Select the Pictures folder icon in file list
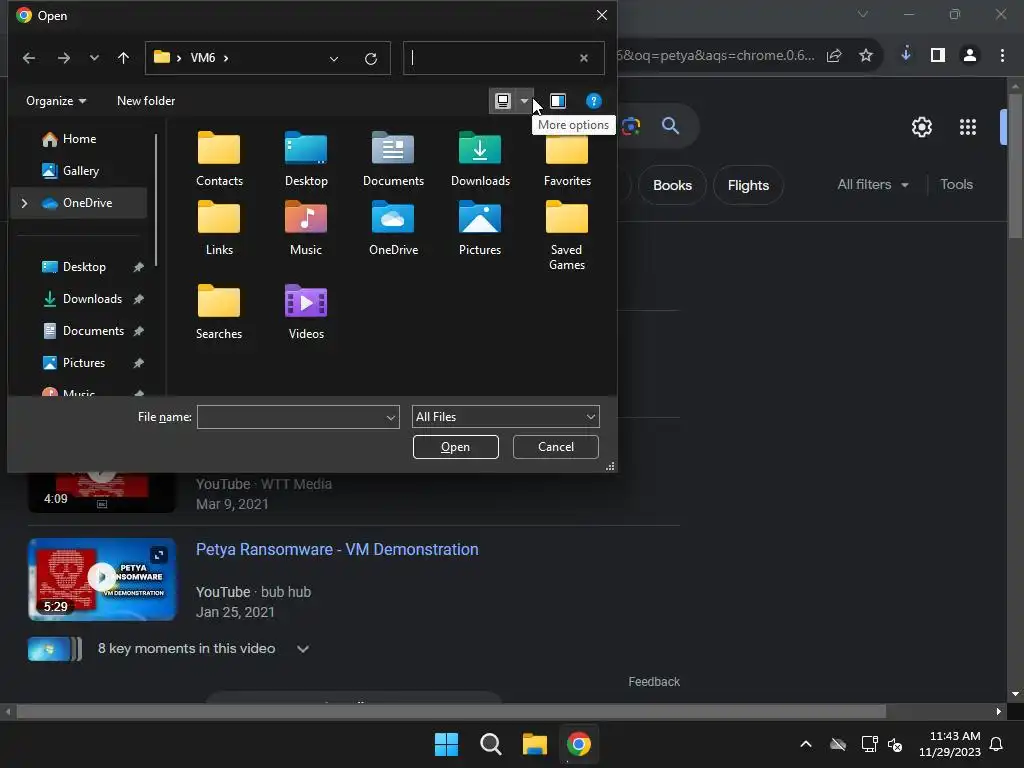This screenshot has width=1024, height=768. click(480, 228)
